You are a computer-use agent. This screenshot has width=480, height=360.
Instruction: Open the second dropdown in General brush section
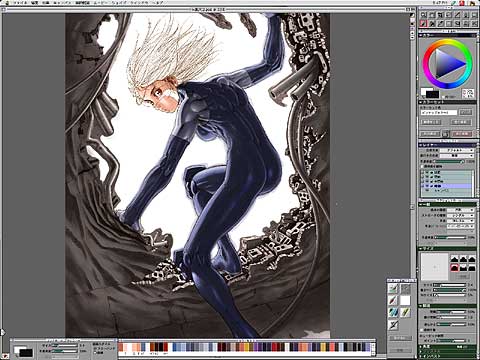460,215
